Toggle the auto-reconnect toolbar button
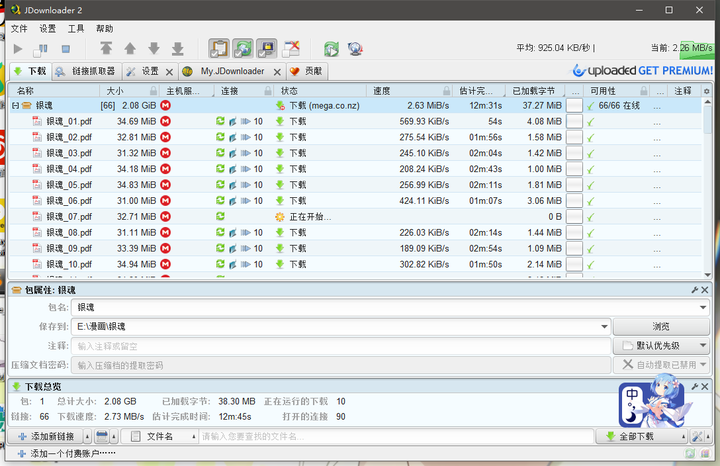 tap(243, 48)
